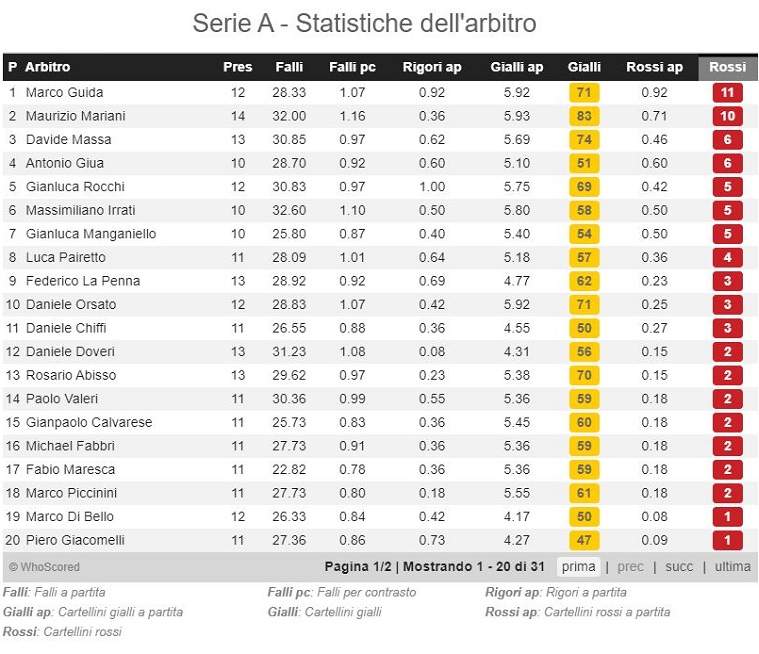The height and width of the screenshot is (654, 759).
Task: Select referee Maurizio Mariani
Action: click(75, 116)
